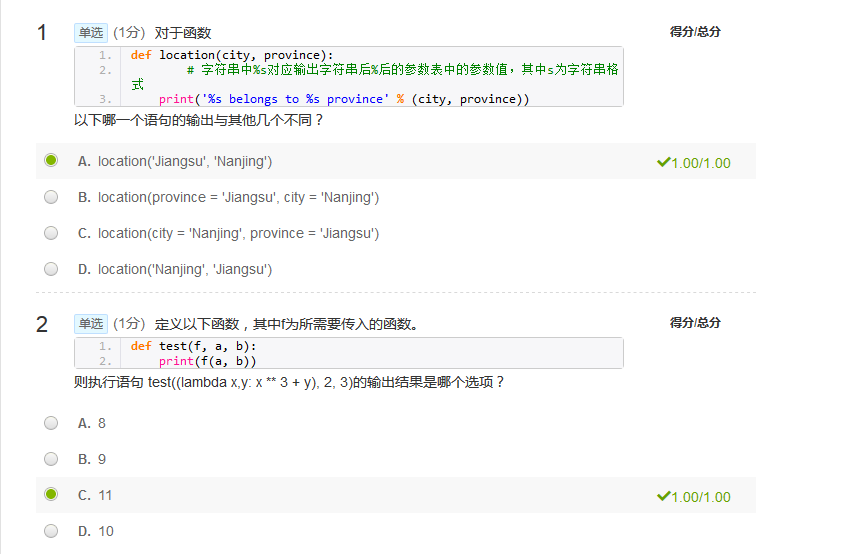
Task: Click the green checkmark score icon for question 2
Action: (x=663, y=496)
